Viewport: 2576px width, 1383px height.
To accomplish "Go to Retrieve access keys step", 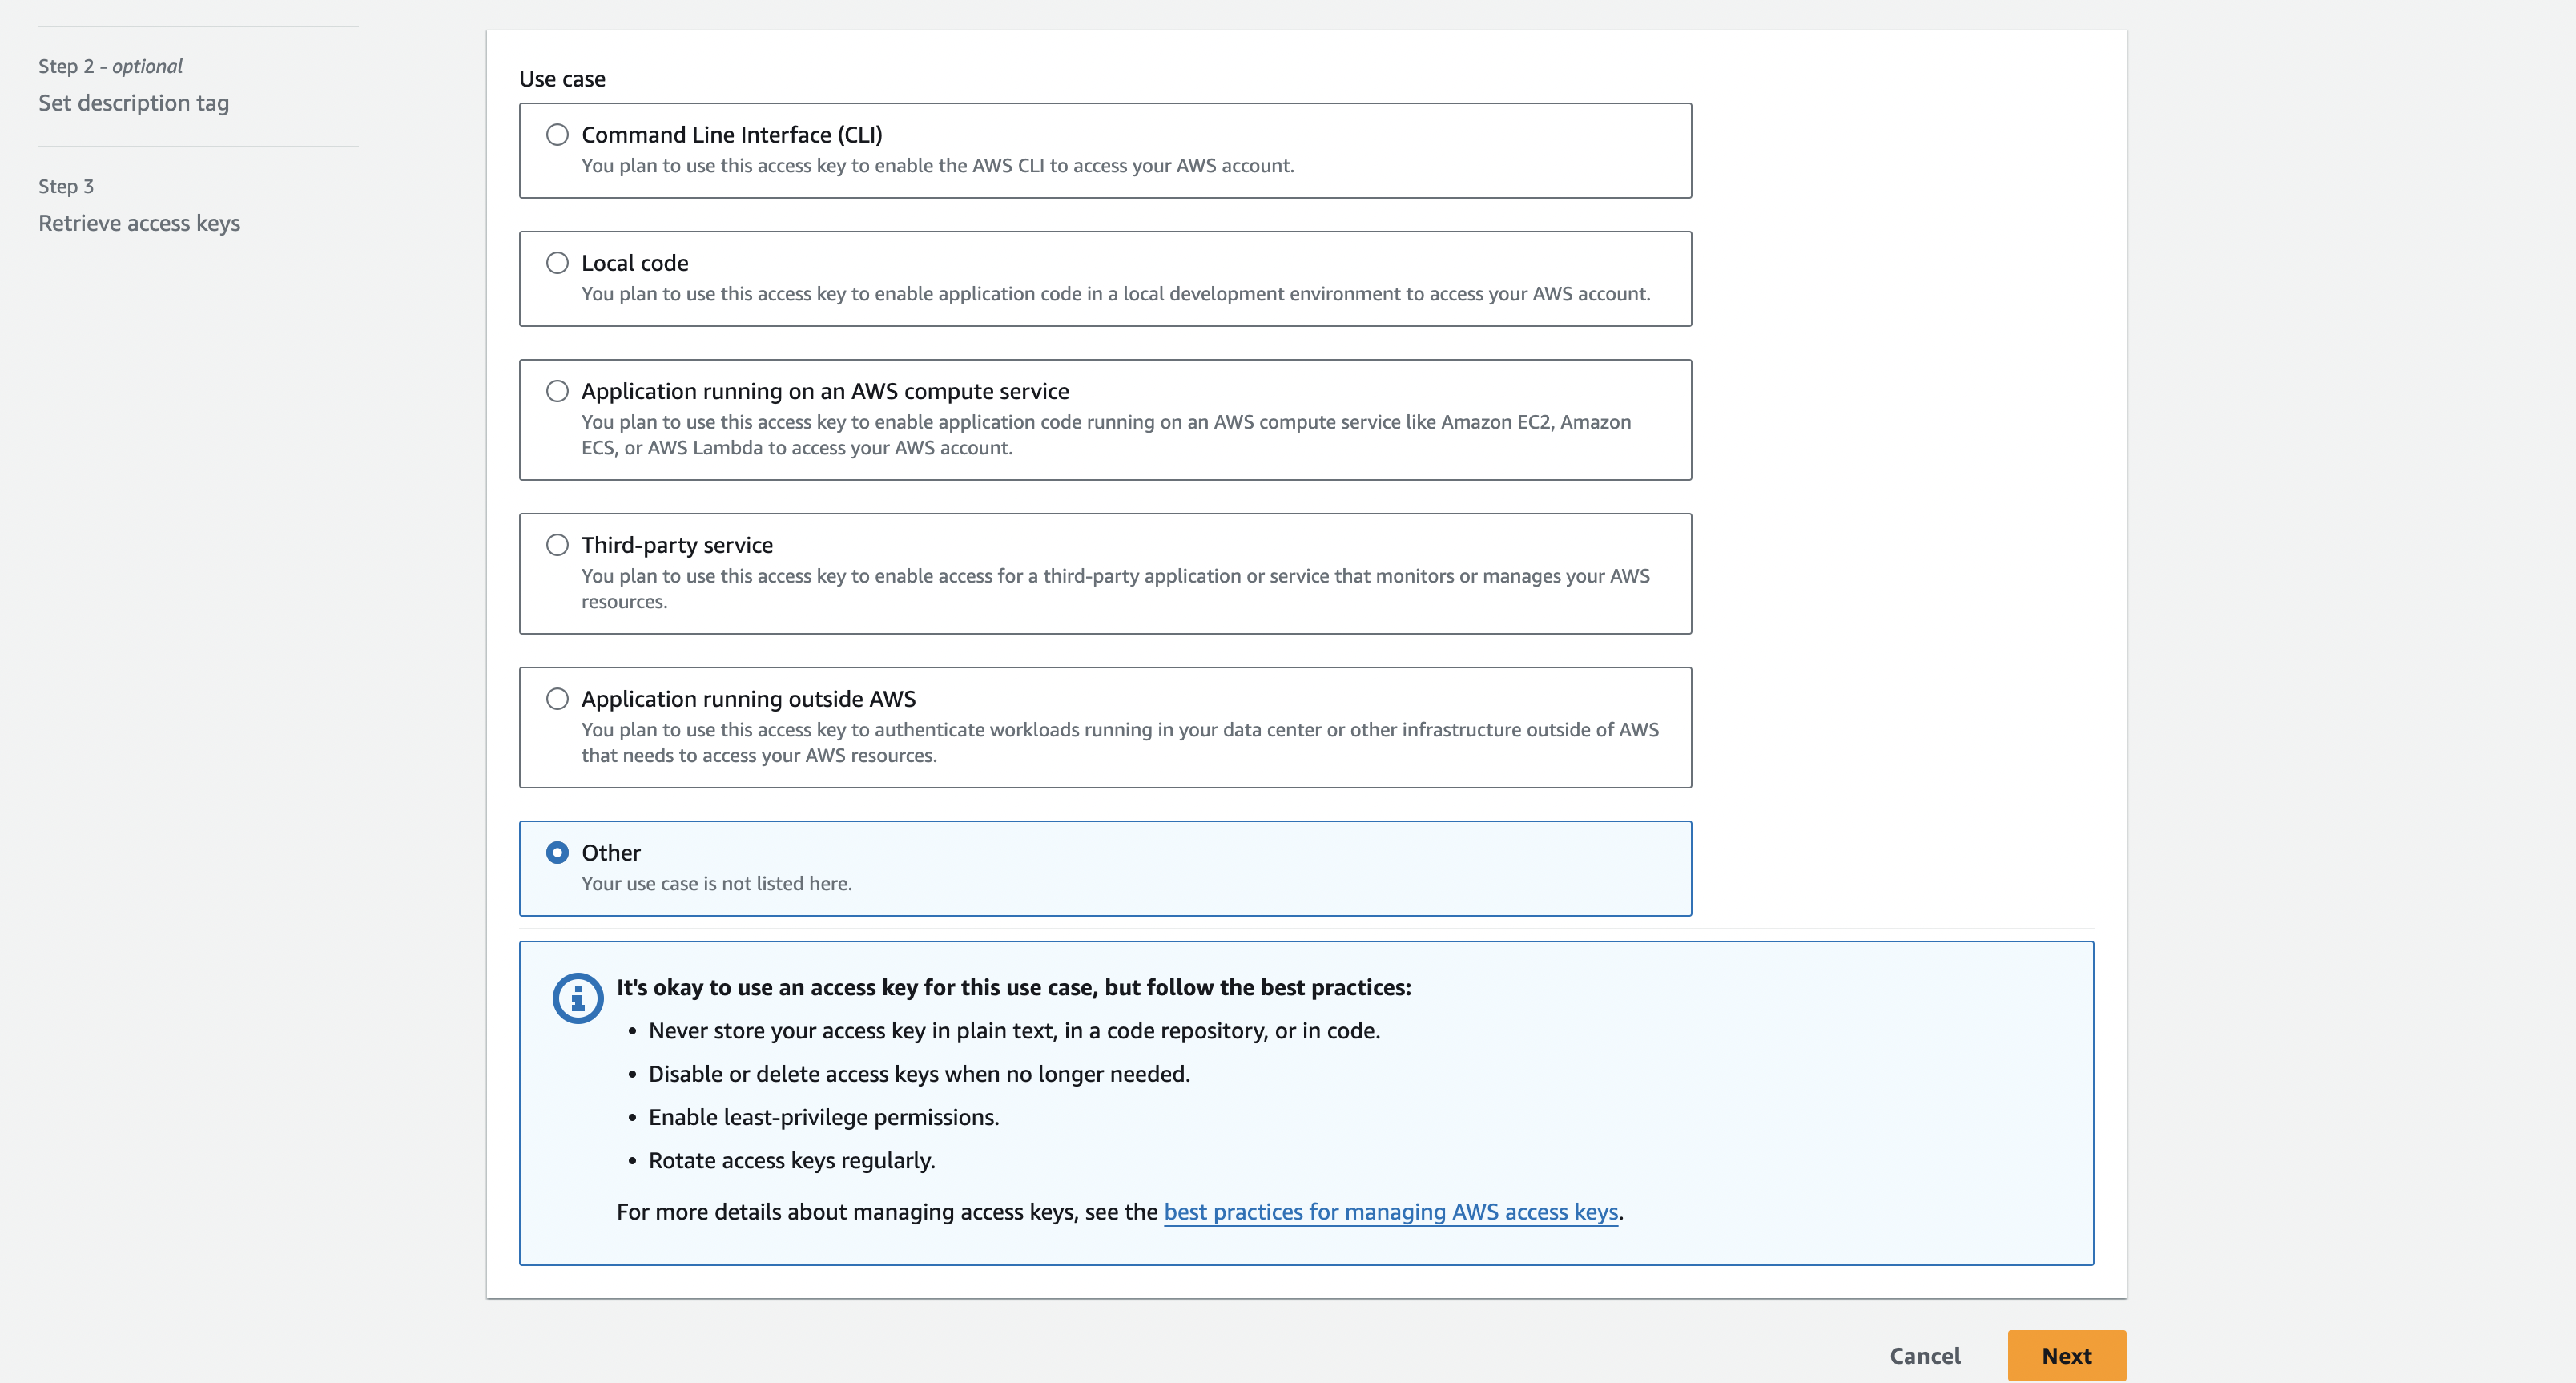I will [139, 223].
